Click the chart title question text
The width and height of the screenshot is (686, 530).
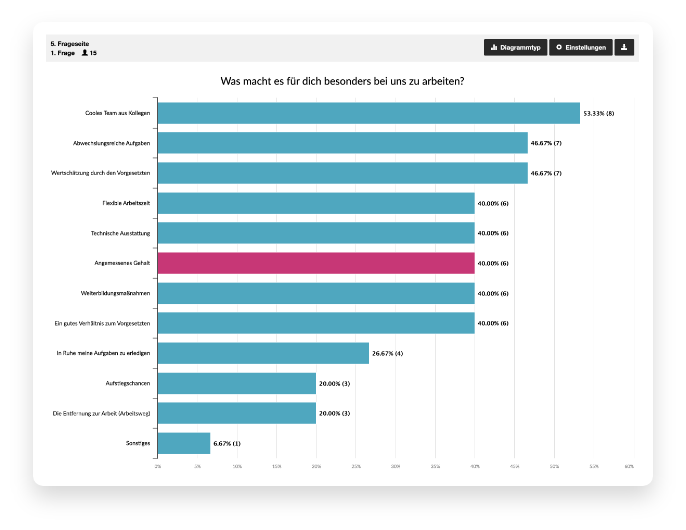[x=342, y=81]
